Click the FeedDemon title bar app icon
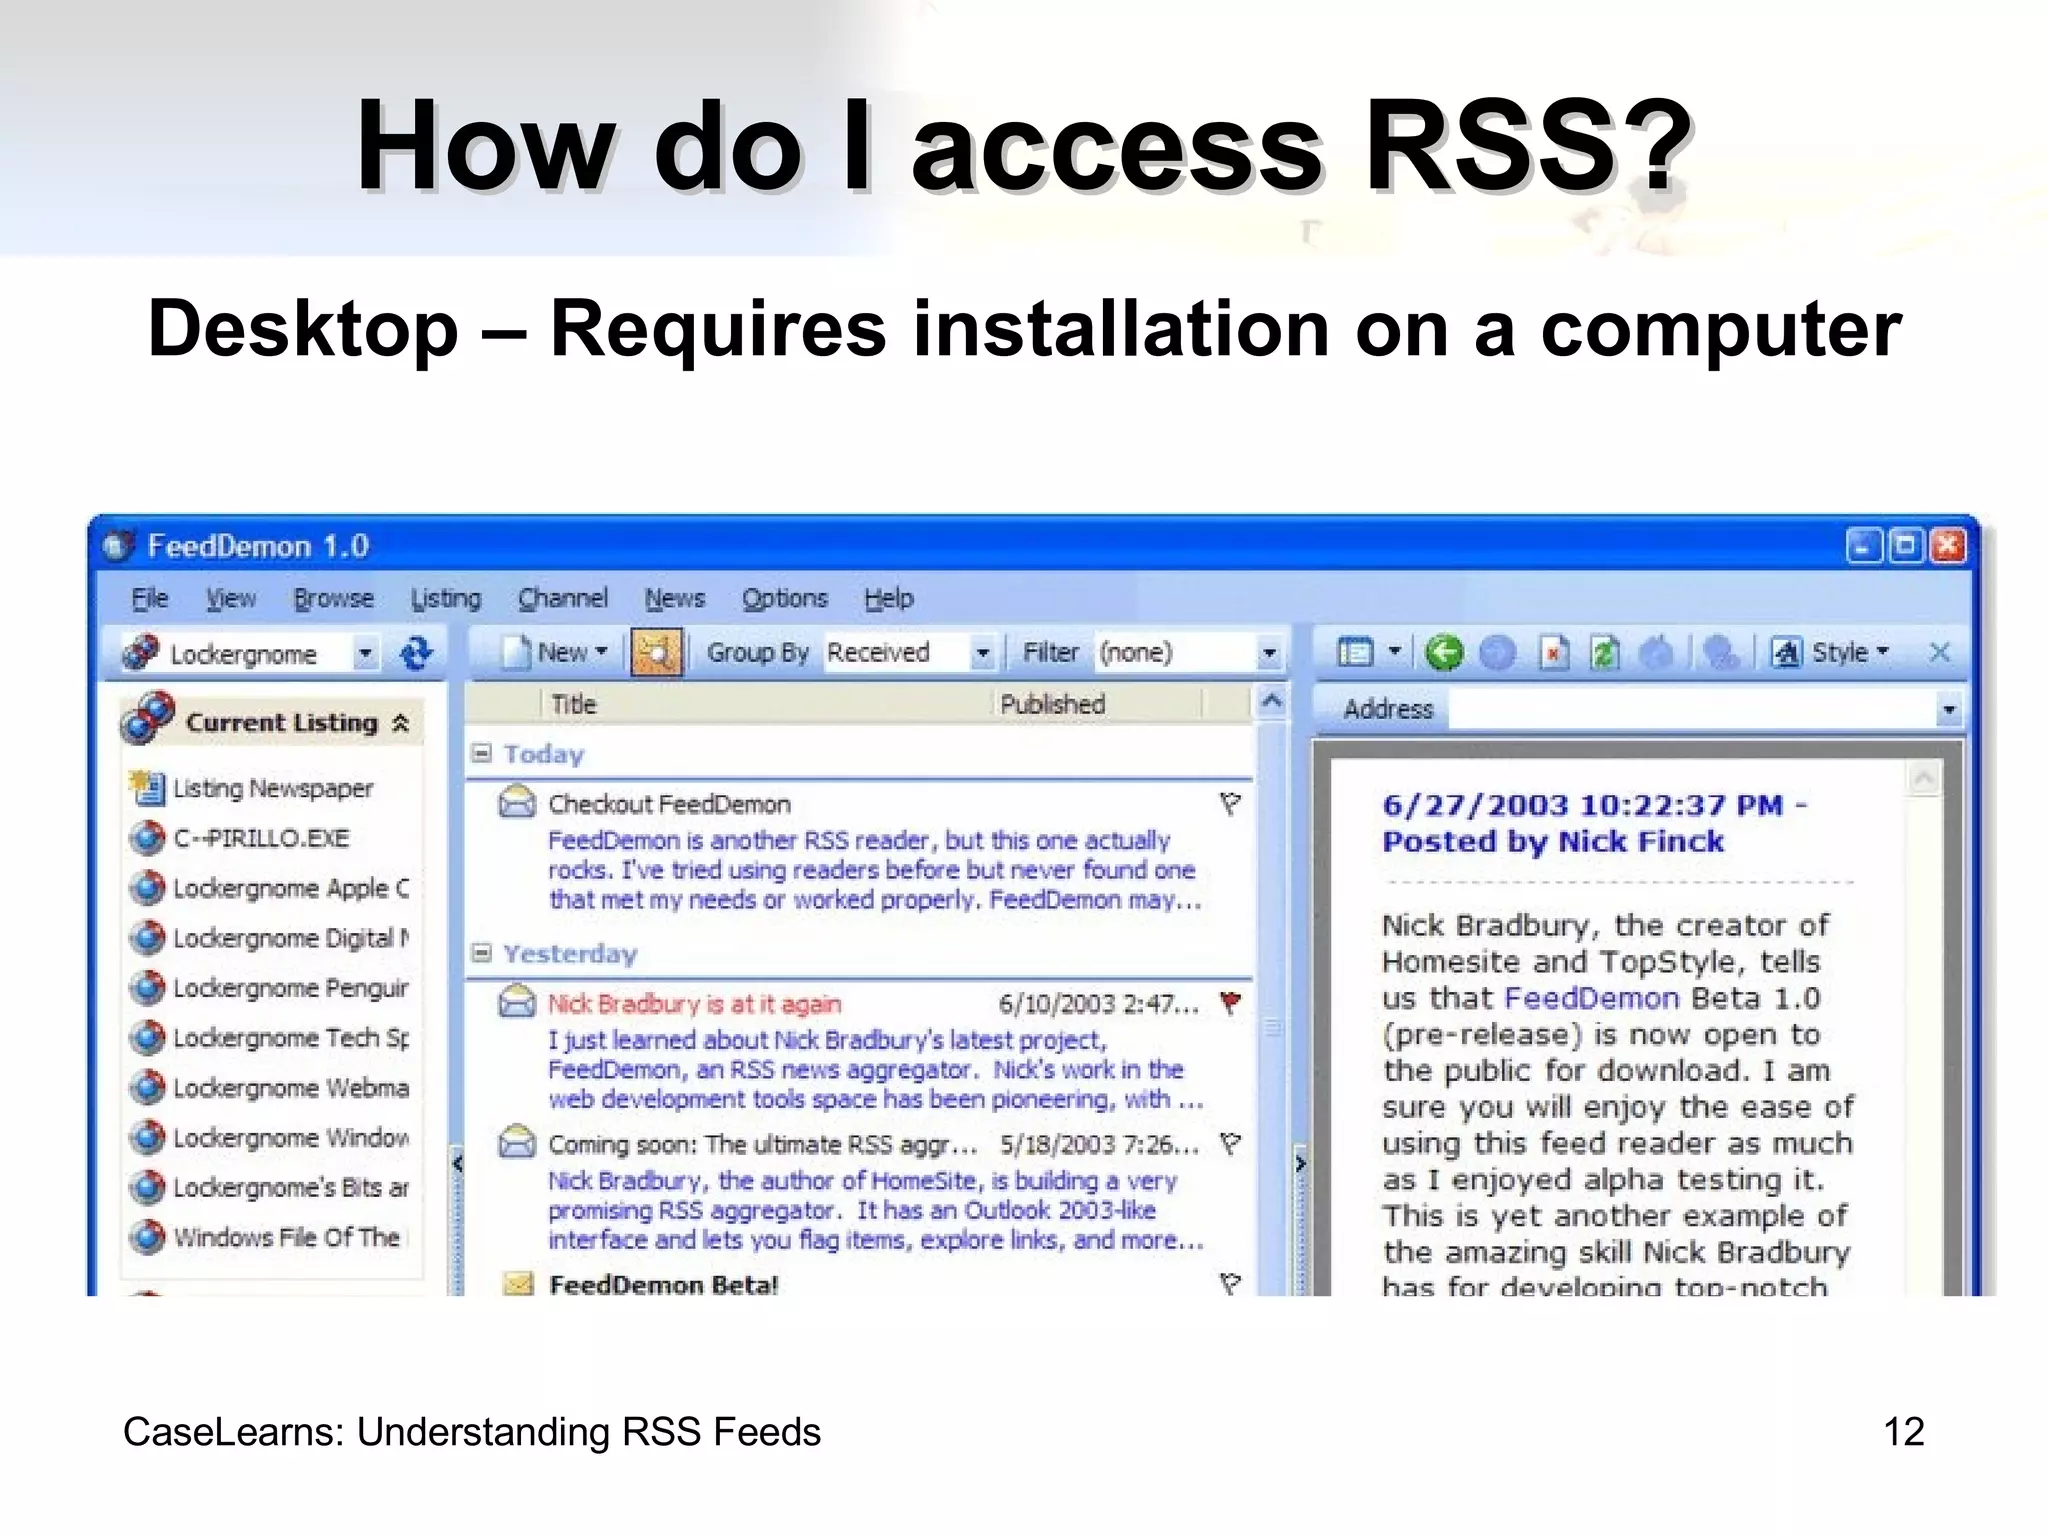Image resolution: width=2048 pixels, height=1536 pixels. [118, 546]
